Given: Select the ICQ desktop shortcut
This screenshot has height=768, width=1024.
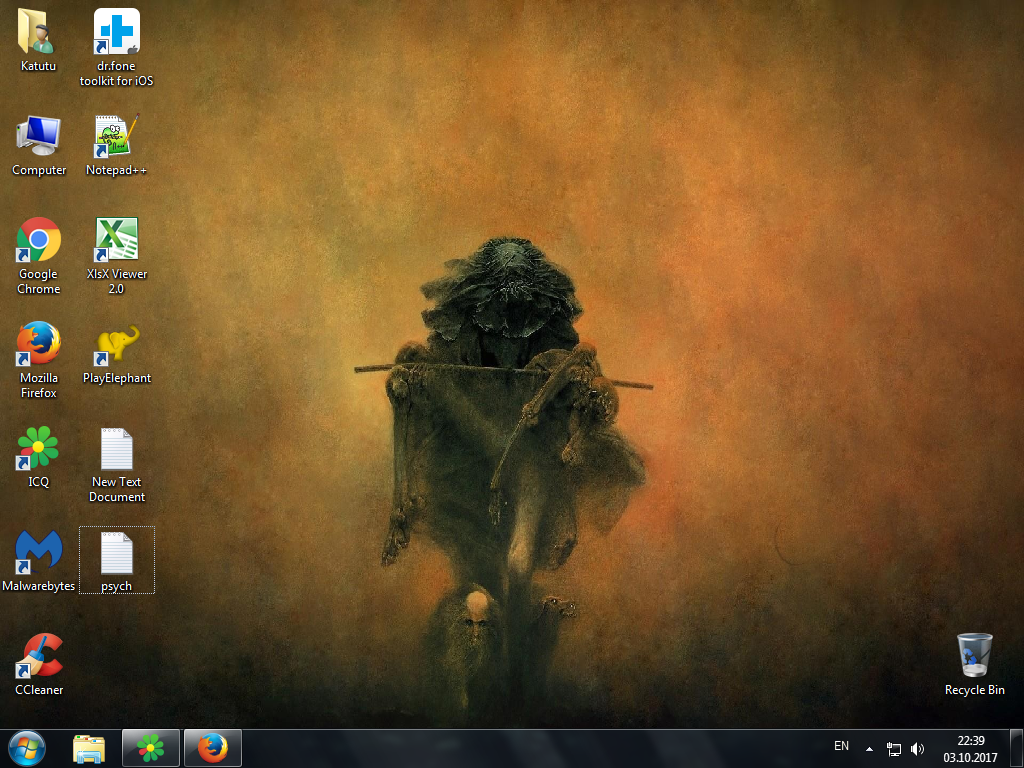Looking at the screenshot, I should (38, 448).
